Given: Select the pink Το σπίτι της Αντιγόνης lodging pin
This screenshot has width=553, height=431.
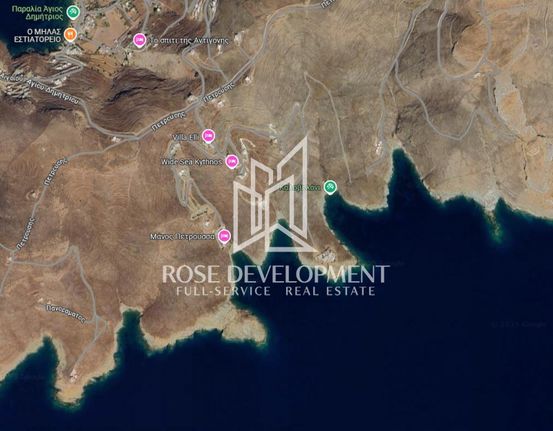Looking at the screenshot, I should pyautogui.click(x=140, y=40).
